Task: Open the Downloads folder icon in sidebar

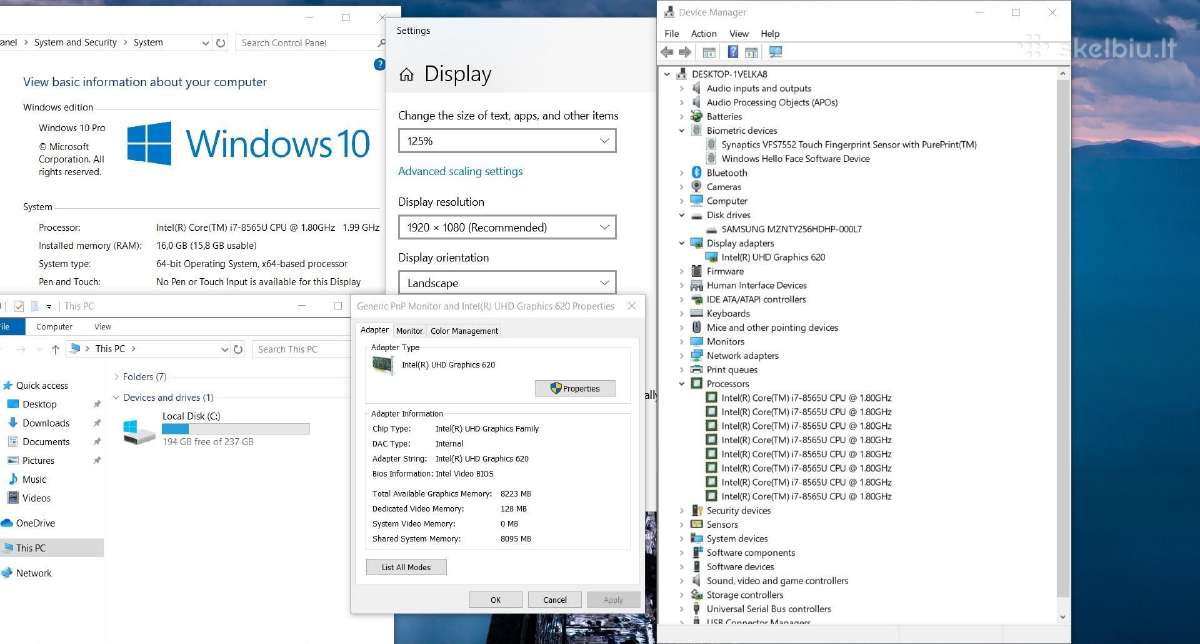Action: 13,423
